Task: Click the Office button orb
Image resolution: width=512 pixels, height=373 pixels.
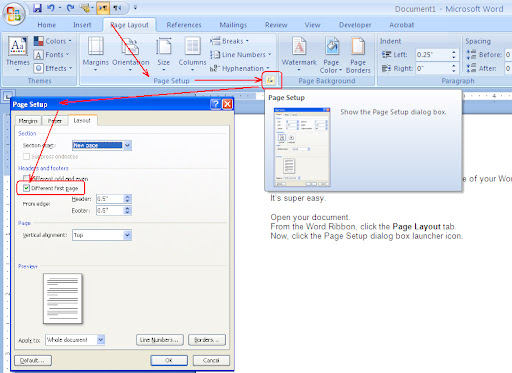Action: (x=14, y=14)
